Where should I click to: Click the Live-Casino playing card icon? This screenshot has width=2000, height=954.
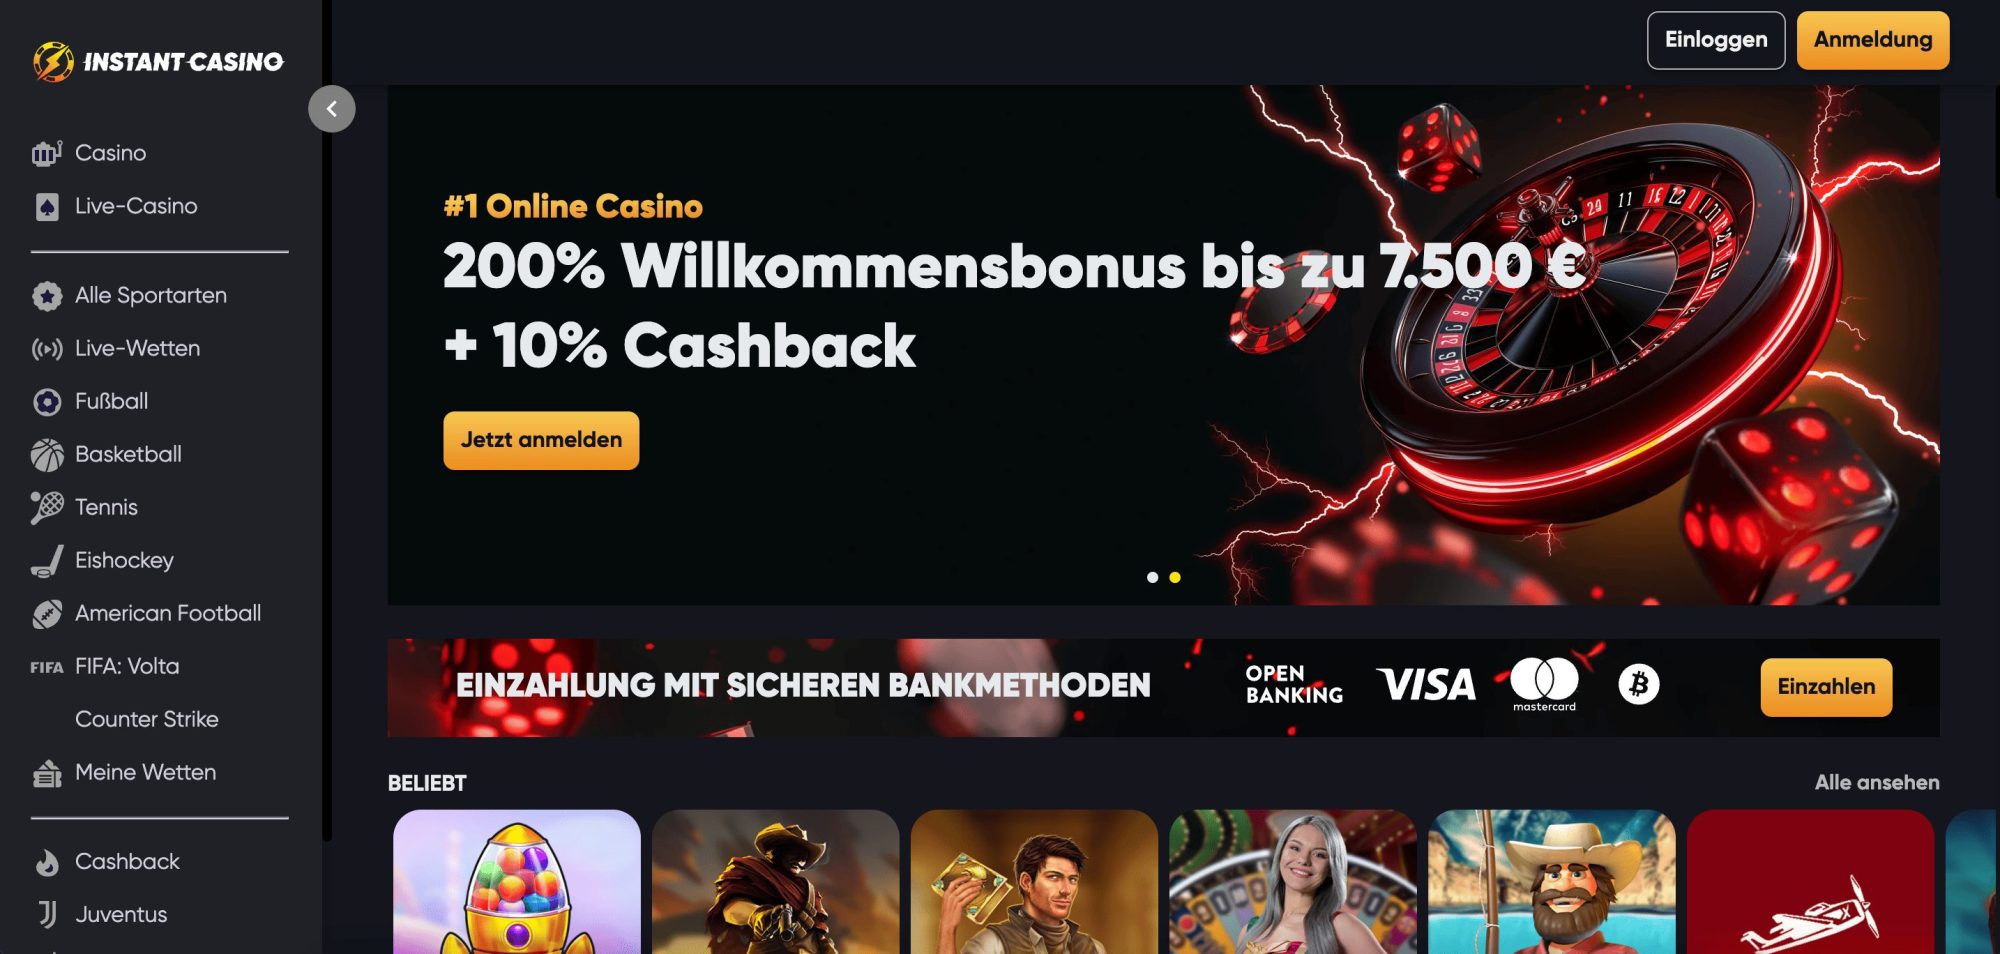(x=47, y=207)
